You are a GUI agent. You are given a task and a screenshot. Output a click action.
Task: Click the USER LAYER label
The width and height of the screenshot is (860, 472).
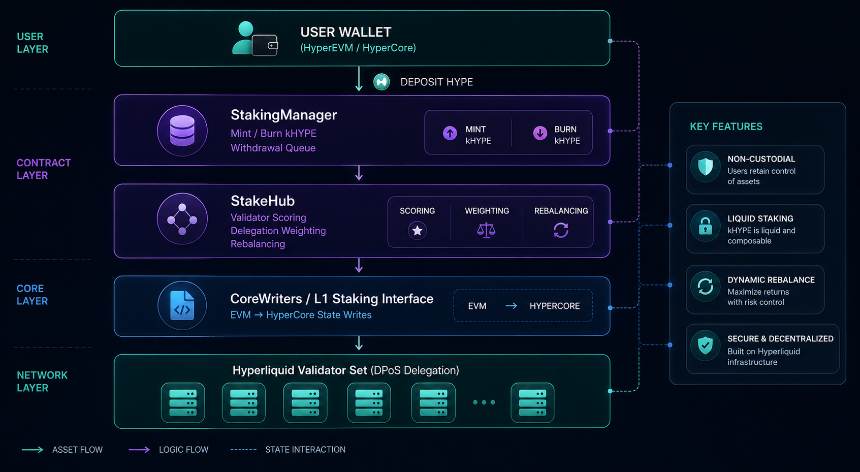pyautogui.click(x=32, y=43)
